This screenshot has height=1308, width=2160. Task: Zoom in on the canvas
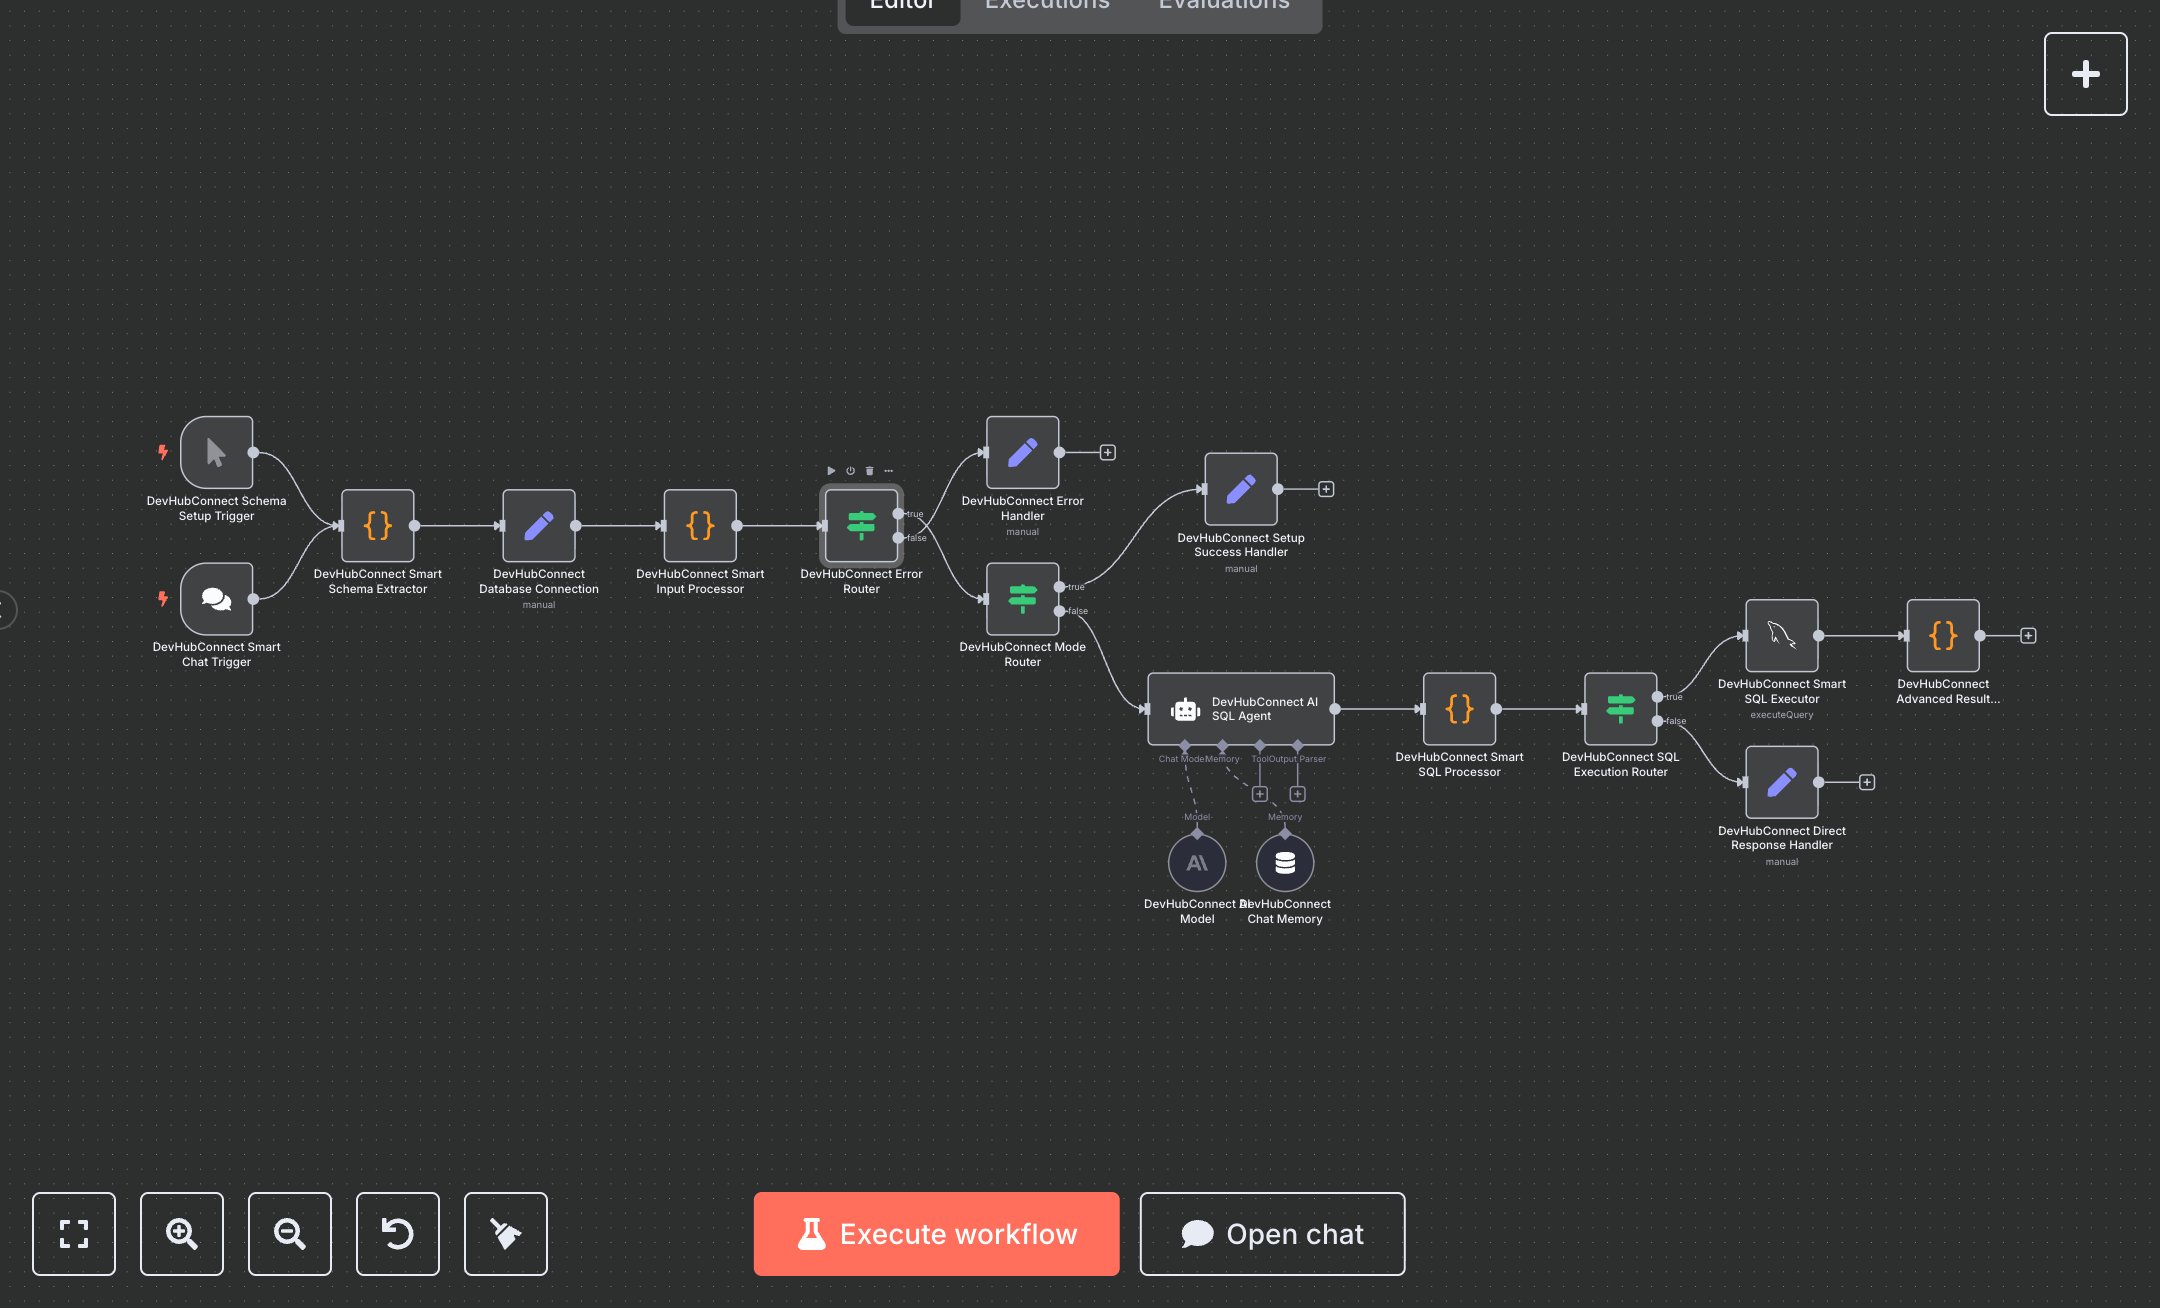pyautogui.click(x=181, y=1234)
